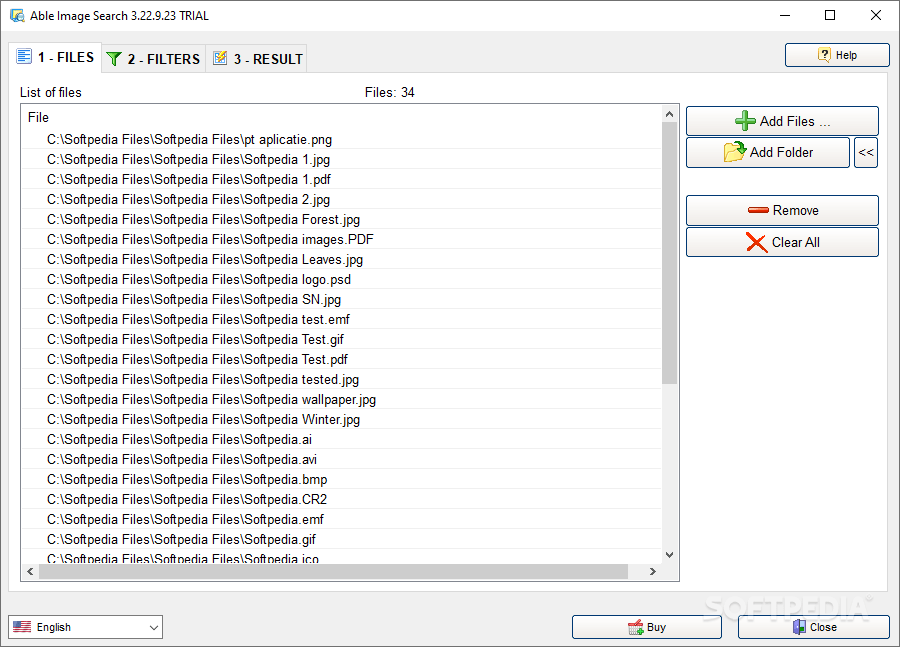Image resolution: width=900 pixels, height=647 pixels.
Task: Select the Softpedia.ai row
Action: (x=342, y=440)
